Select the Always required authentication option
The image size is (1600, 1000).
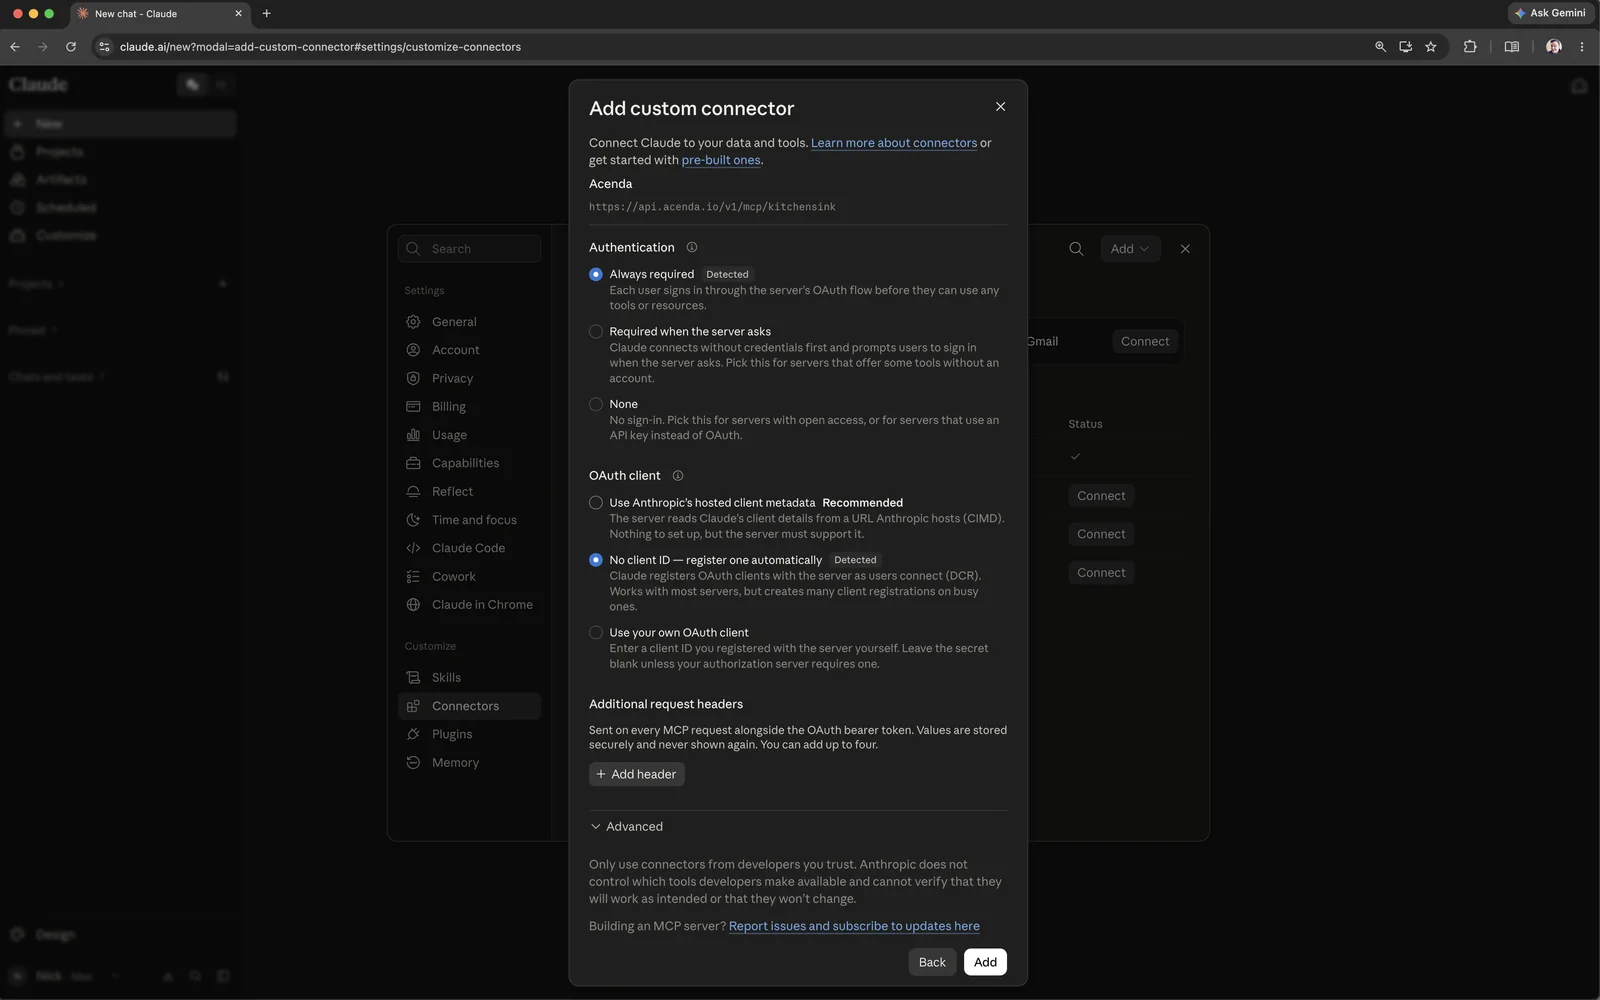tap(596, 274)
